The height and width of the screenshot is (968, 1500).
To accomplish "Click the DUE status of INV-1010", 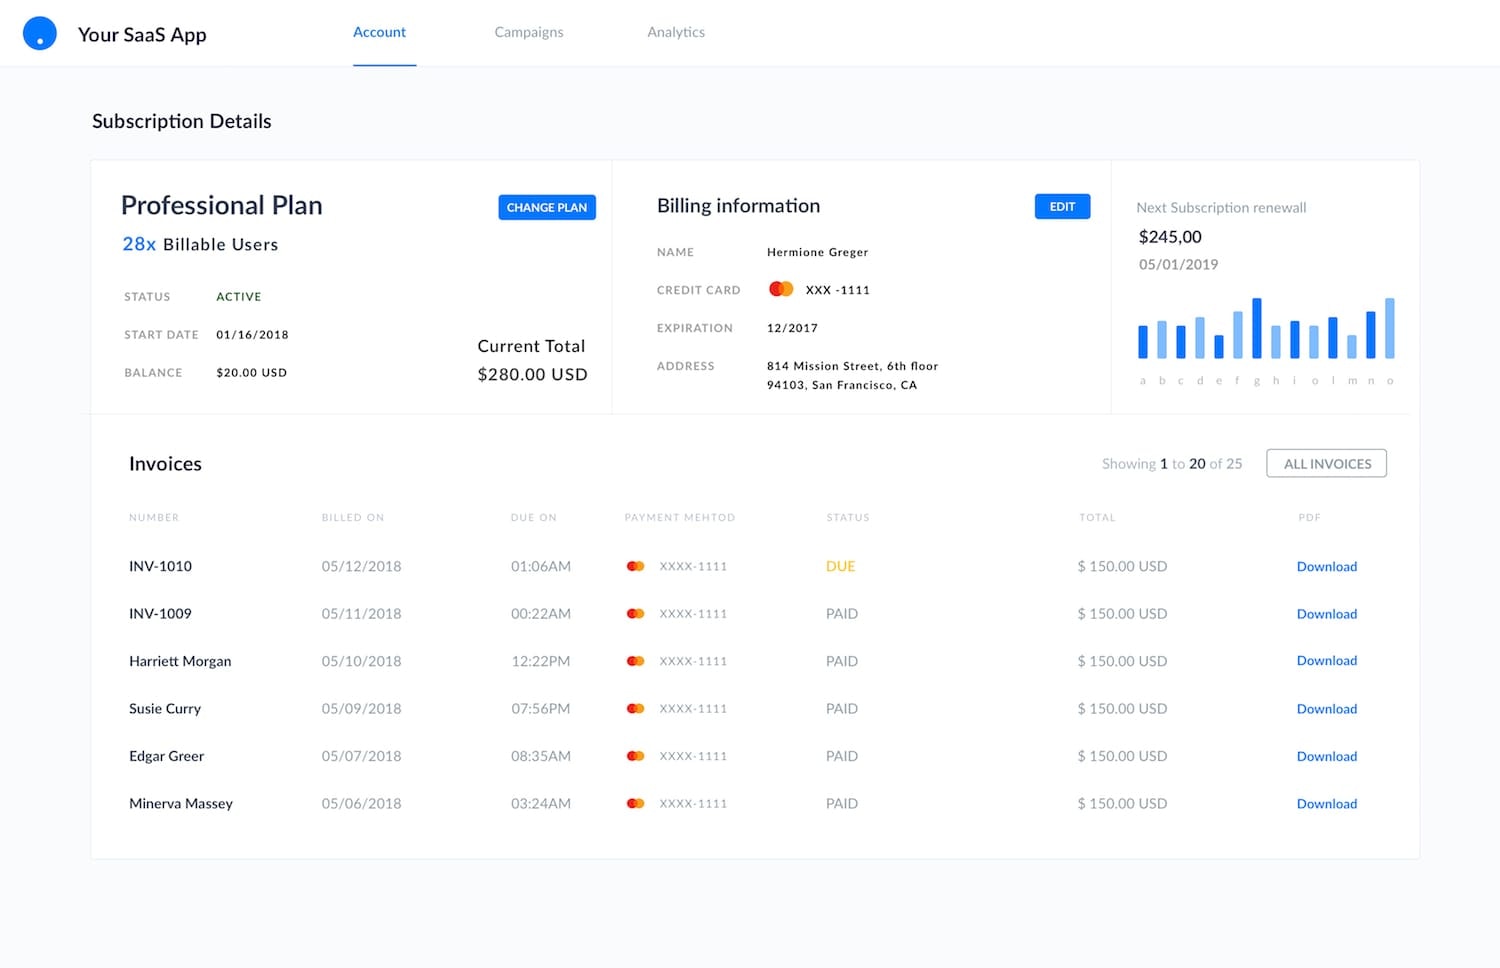I will tap(840, 566).
